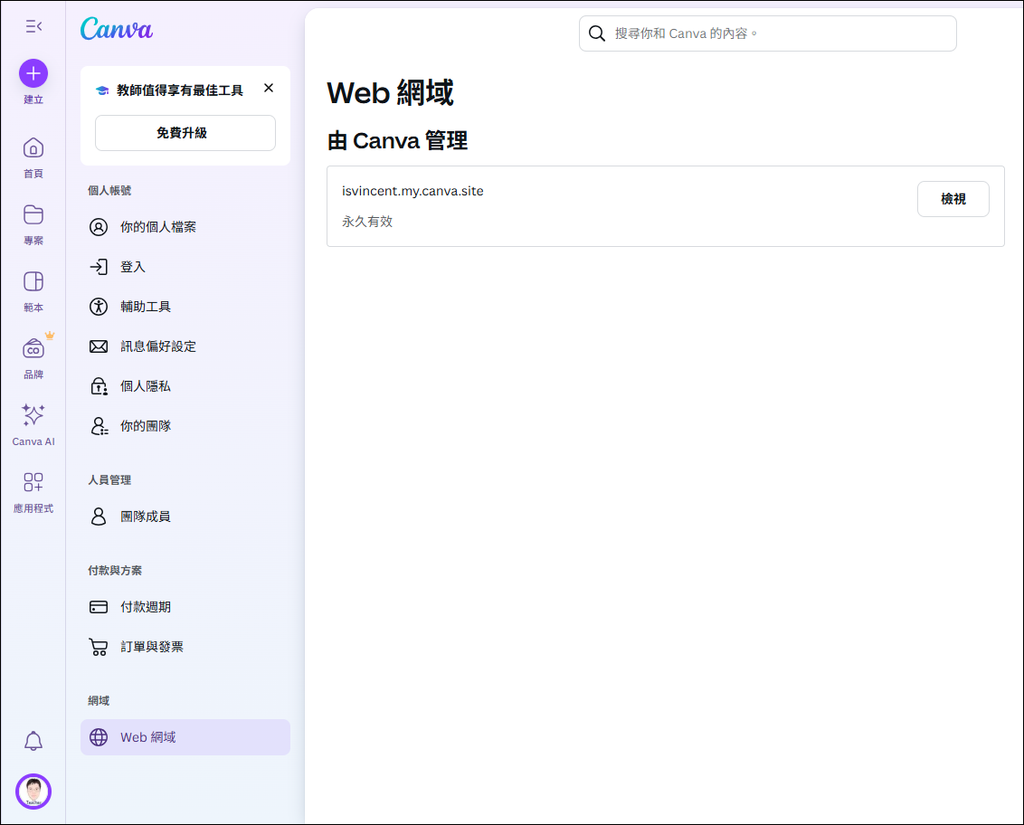The width and height of the screenshot is (1024, 825).
Task: Go to Home (首頁) icon
Action: pos(33,148)
